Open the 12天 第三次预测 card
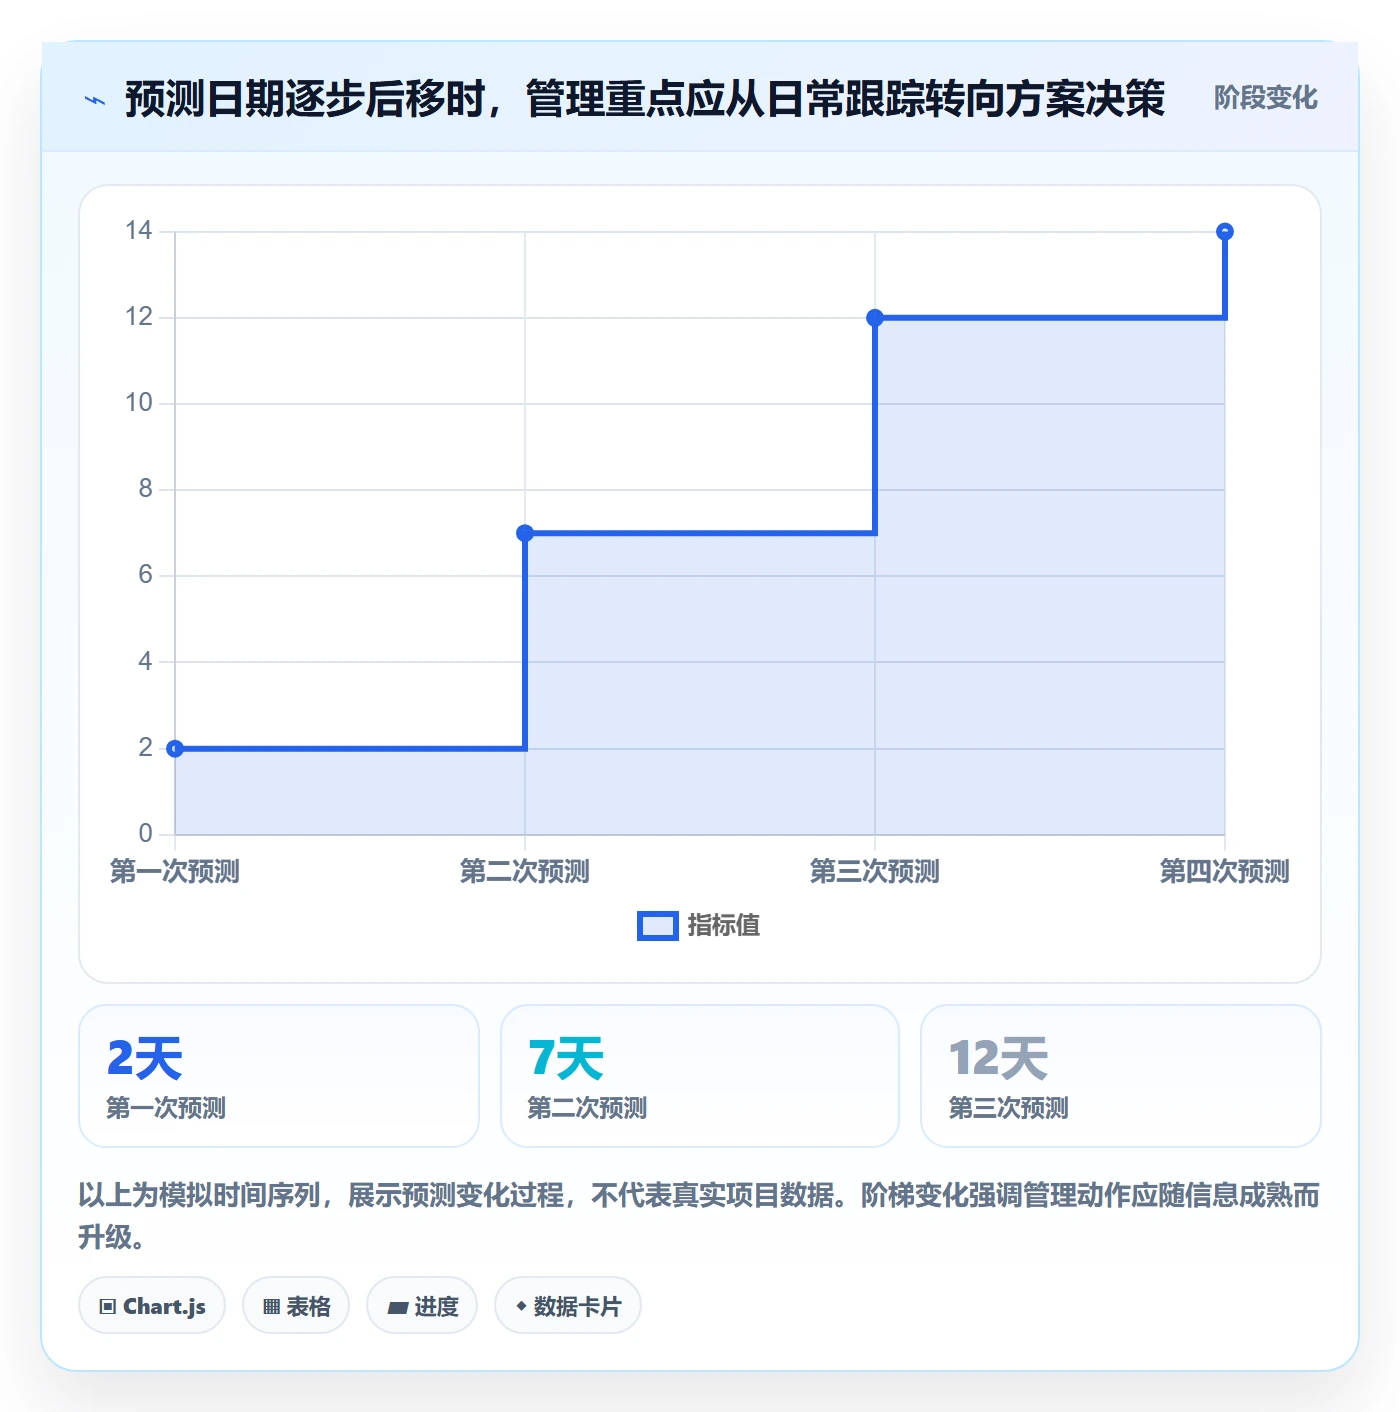This screenshot has width=1400, height=1412. [x=1121, y=1076]
